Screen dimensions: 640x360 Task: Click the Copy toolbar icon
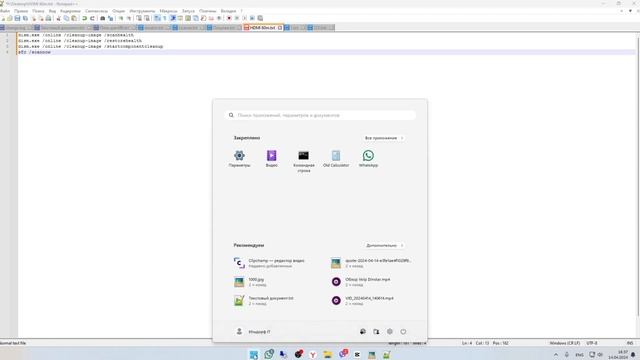pos(67,18)
